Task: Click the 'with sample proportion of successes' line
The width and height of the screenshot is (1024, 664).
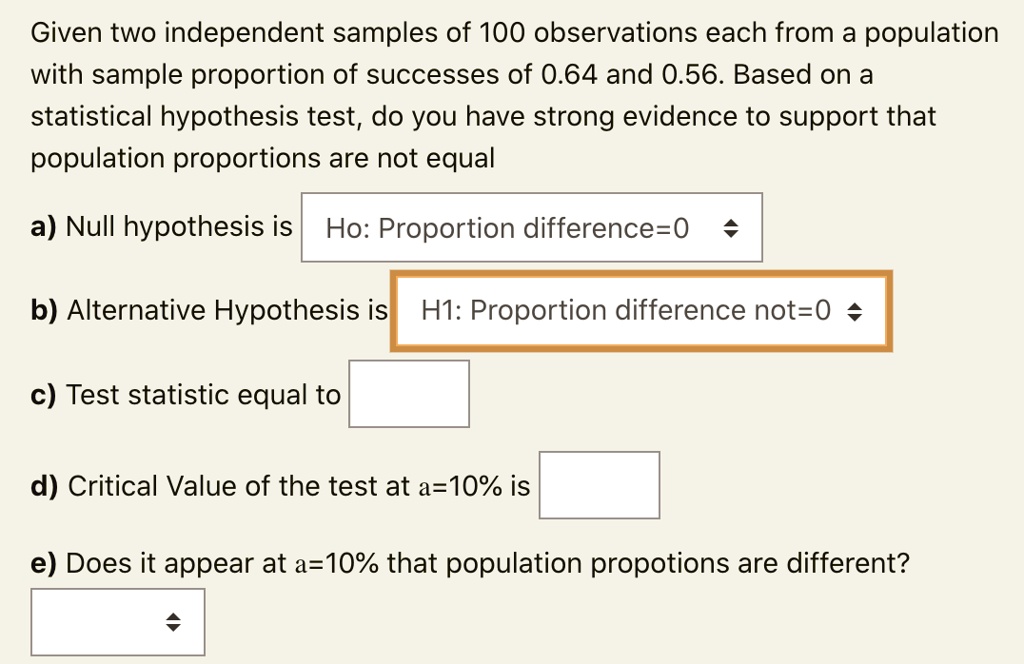Action: (x=452, y=75)
